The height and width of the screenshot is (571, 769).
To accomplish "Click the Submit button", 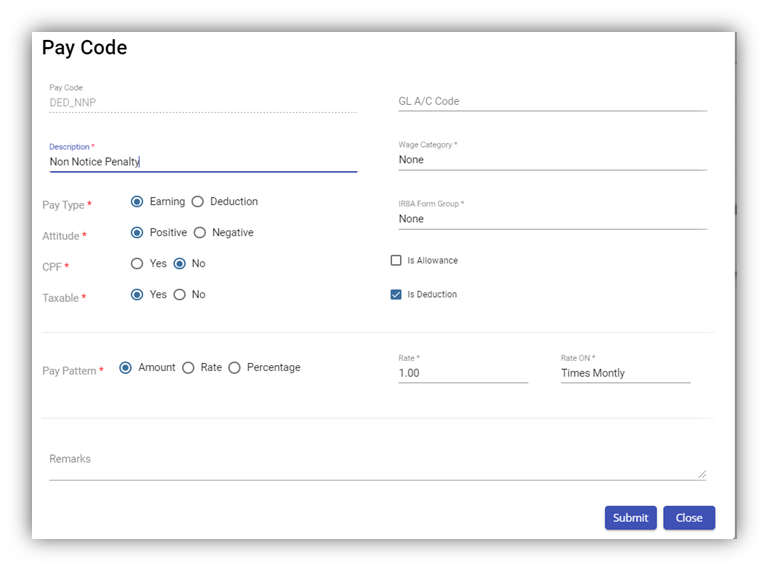I will point(630,518).
